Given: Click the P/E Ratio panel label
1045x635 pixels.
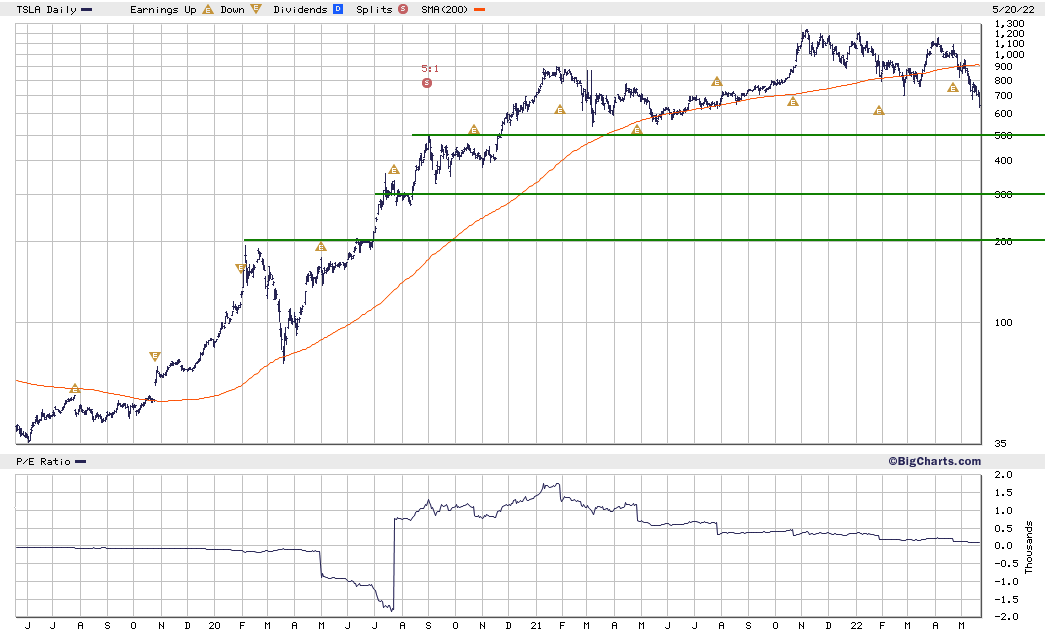Looking at the screenshot, I should point(43,462).
